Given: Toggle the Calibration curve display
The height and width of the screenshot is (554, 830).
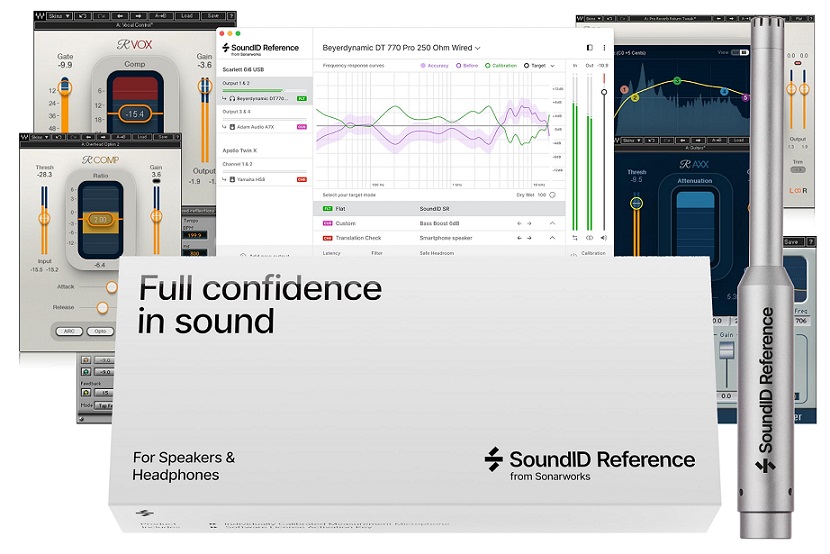Looking at the screenshot, I should [x=501, y=66].
